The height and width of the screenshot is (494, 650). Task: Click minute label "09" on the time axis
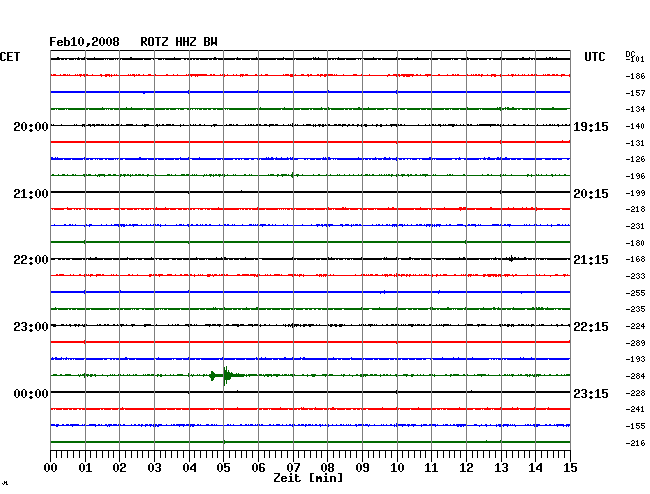click(362, 468)
